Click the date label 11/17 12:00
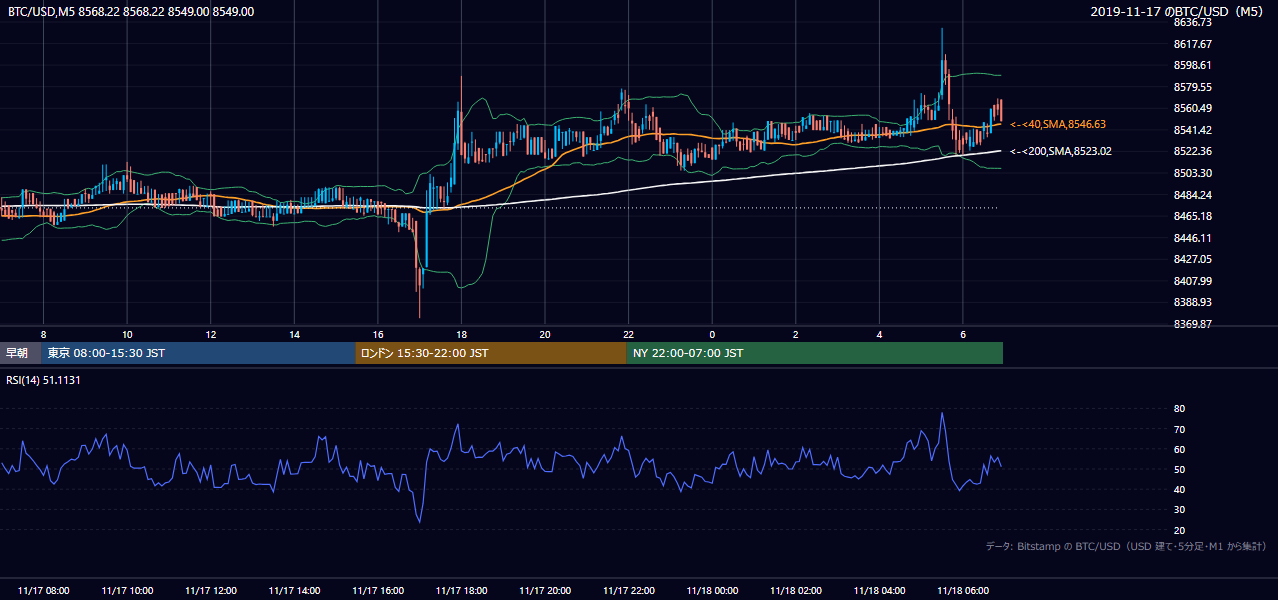The image size is (1278, 600). click(x=210, y=591)
